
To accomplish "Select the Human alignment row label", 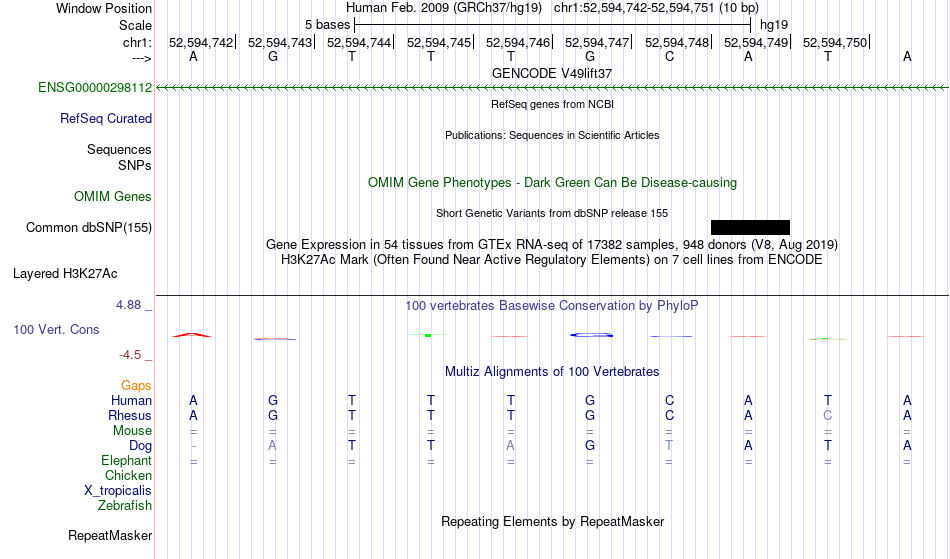I will (131, 401).
